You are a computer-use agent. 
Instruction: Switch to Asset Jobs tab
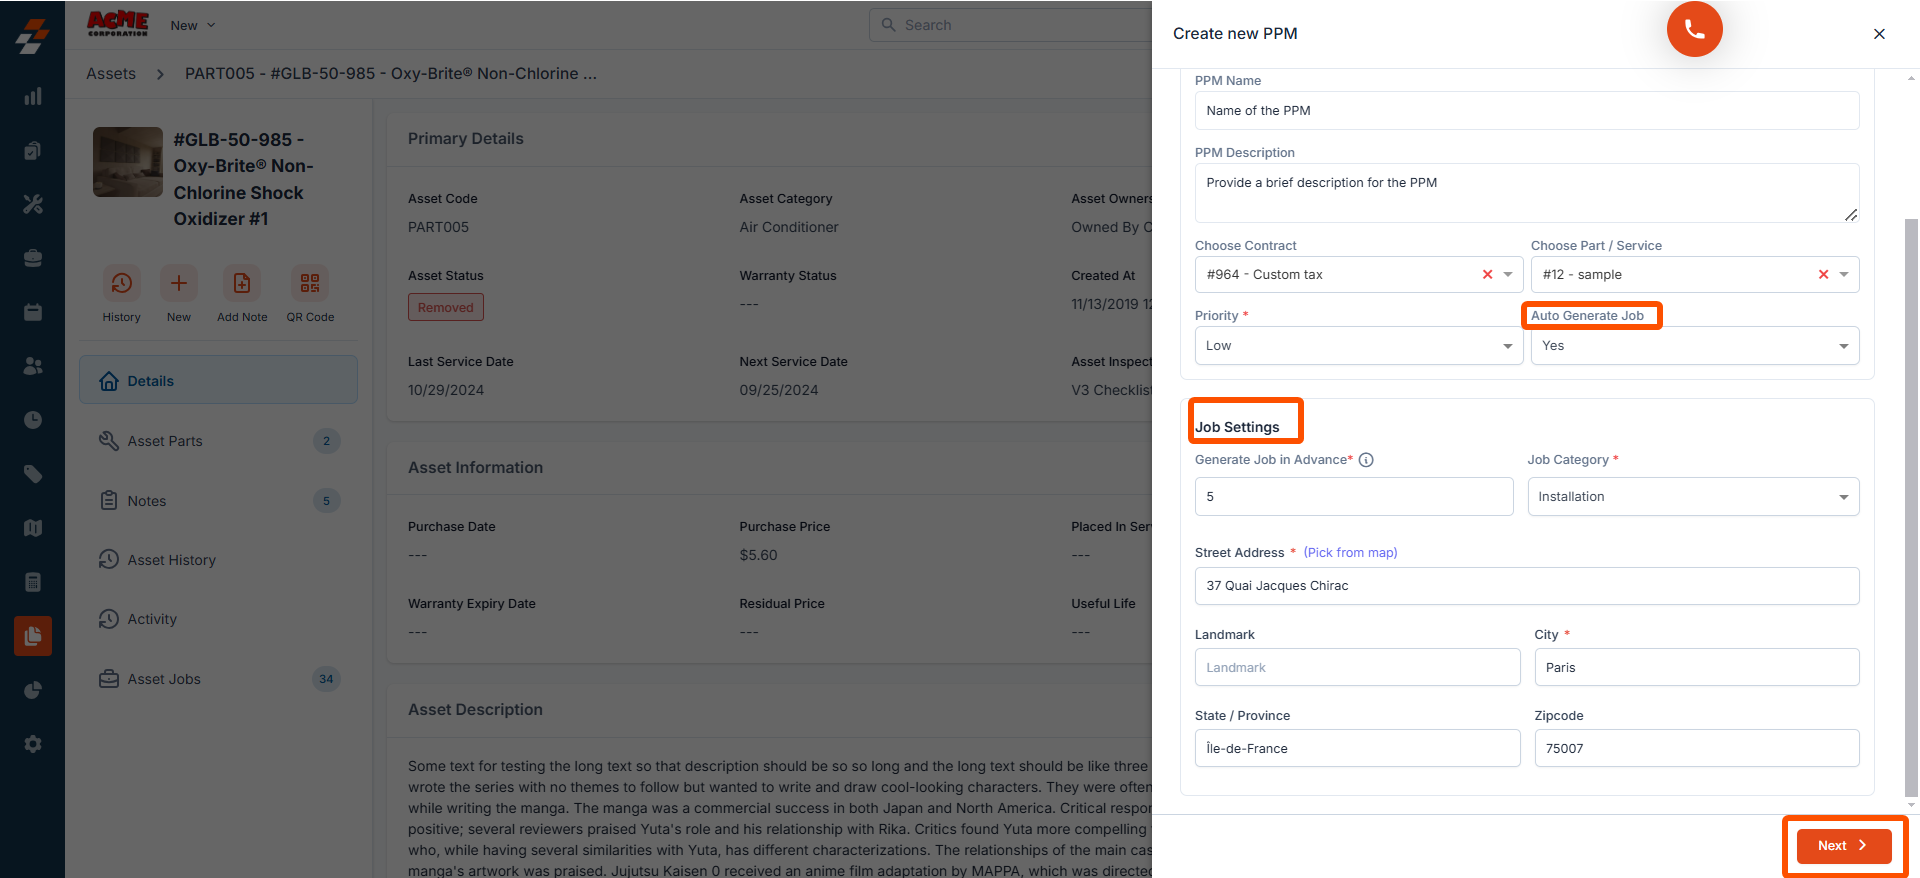tap(164, 679)
